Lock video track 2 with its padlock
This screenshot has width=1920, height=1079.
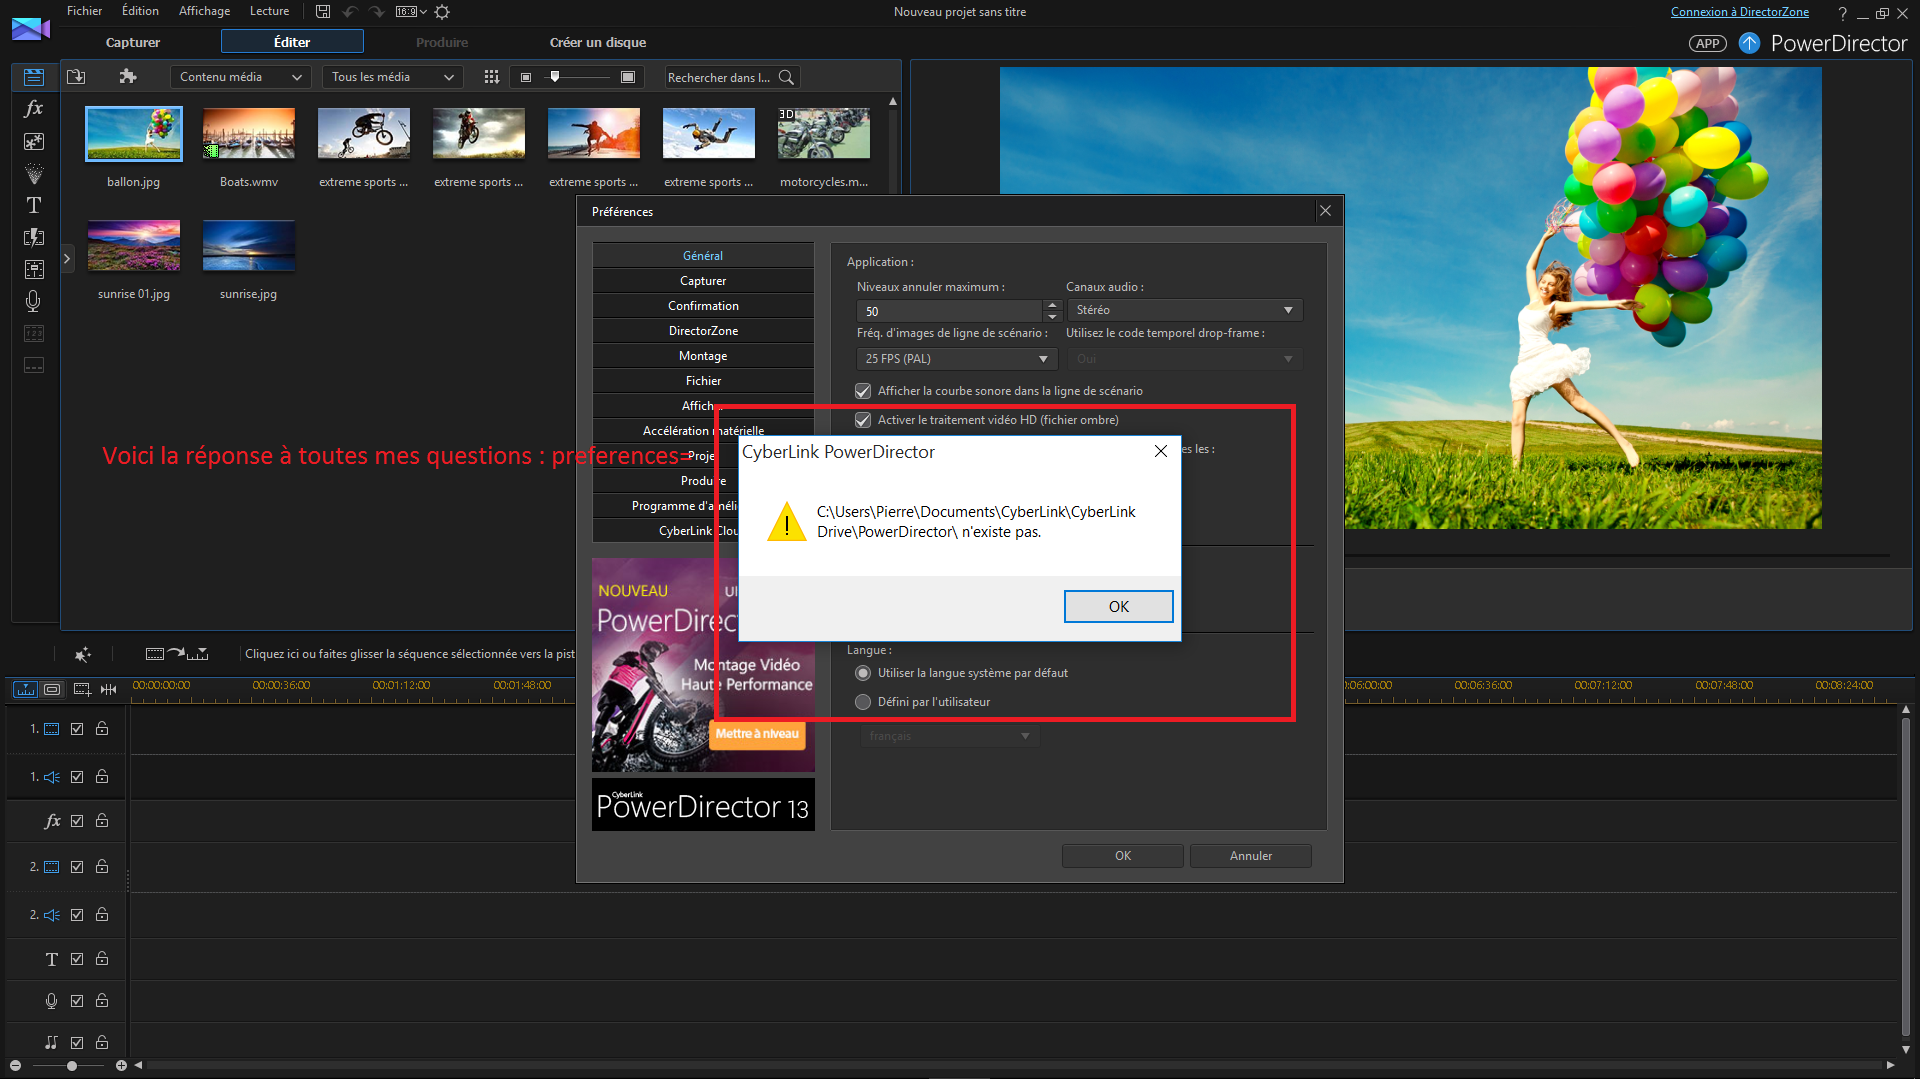point(102,867)
